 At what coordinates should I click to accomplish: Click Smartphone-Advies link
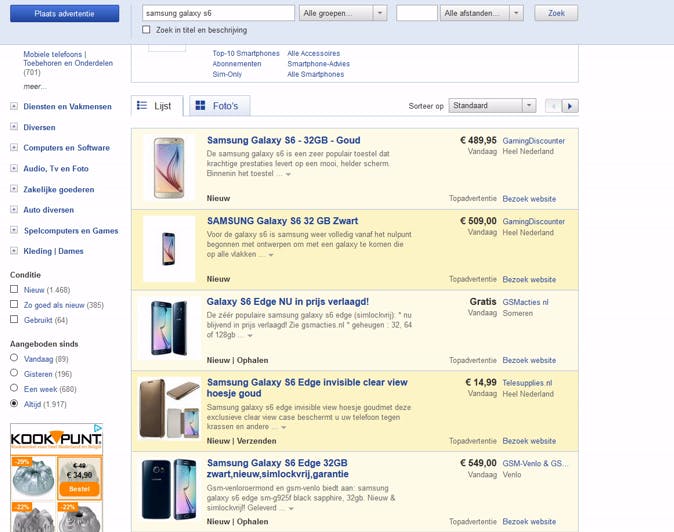point(319,64)
